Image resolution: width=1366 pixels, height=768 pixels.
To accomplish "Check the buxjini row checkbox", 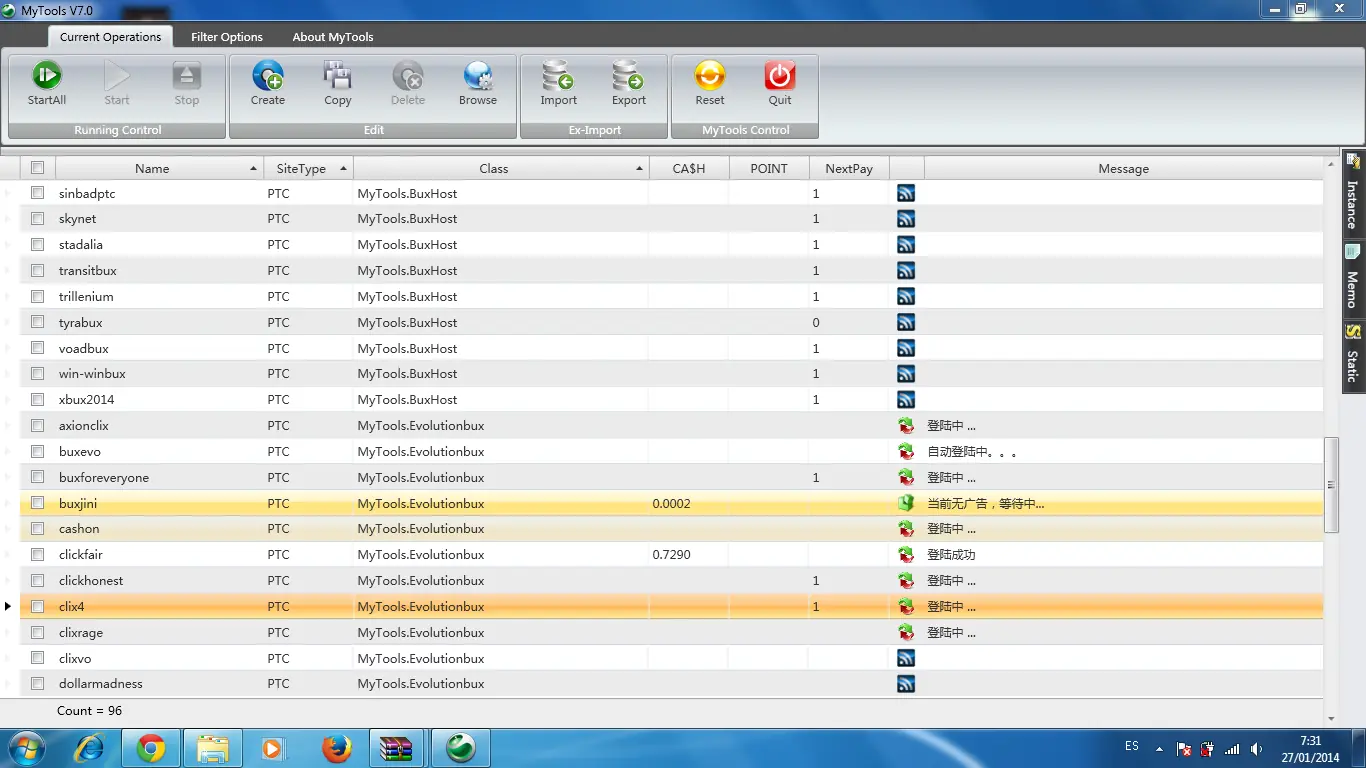I will [x=37, y=503].
